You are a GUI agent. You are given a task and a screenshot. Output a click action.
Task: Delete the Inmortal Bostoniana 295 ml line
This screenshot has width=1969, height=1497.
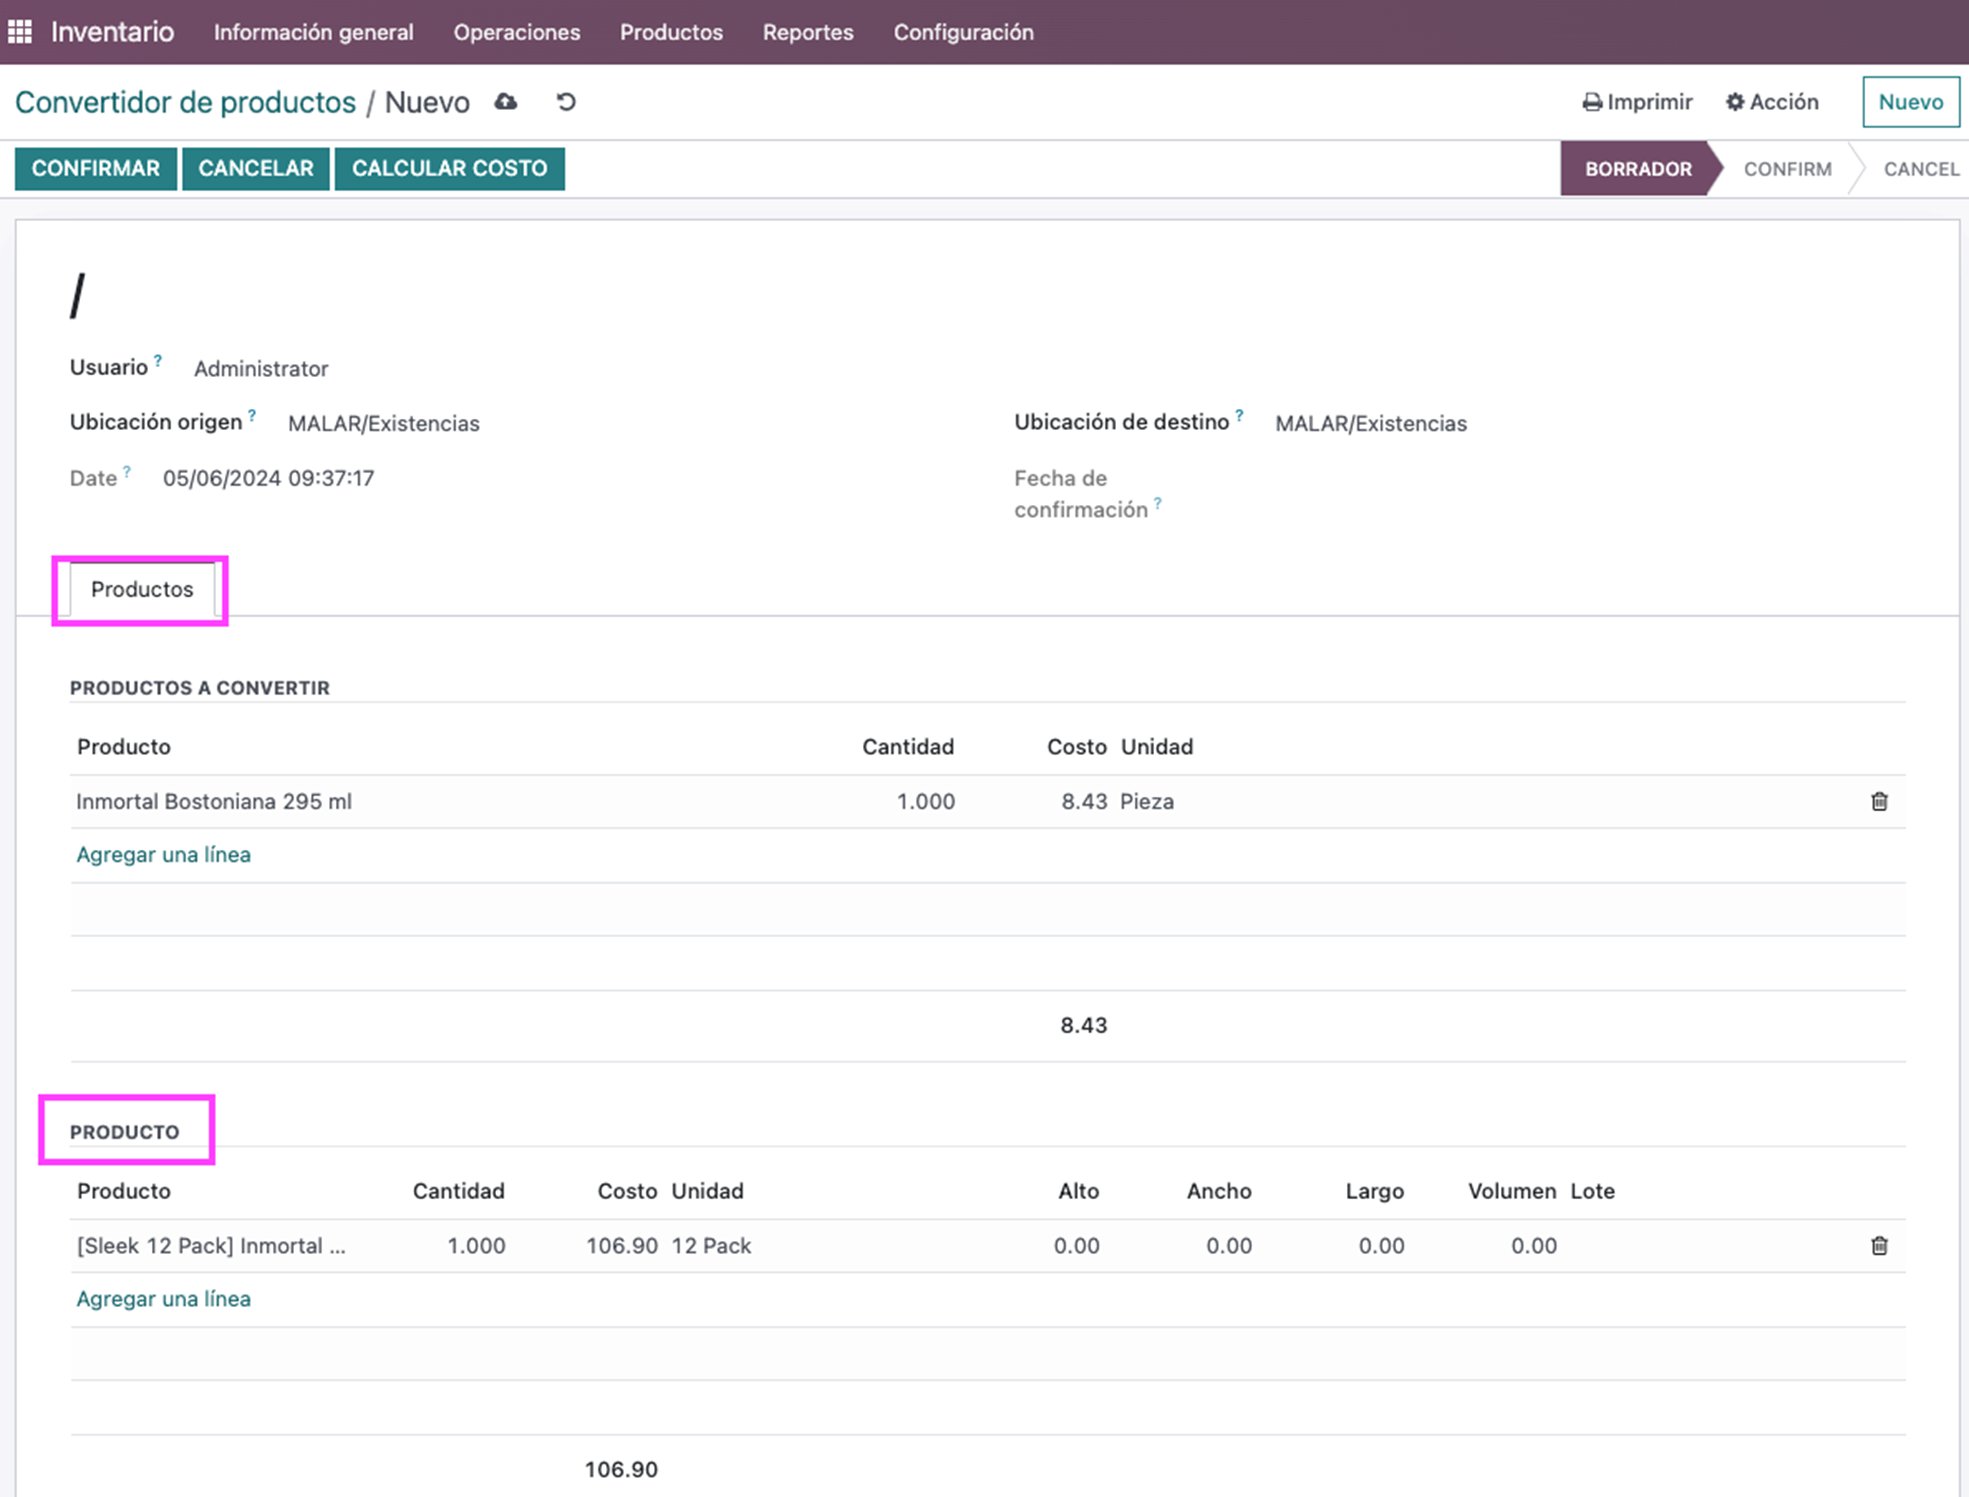click(x=1879, y=801)
